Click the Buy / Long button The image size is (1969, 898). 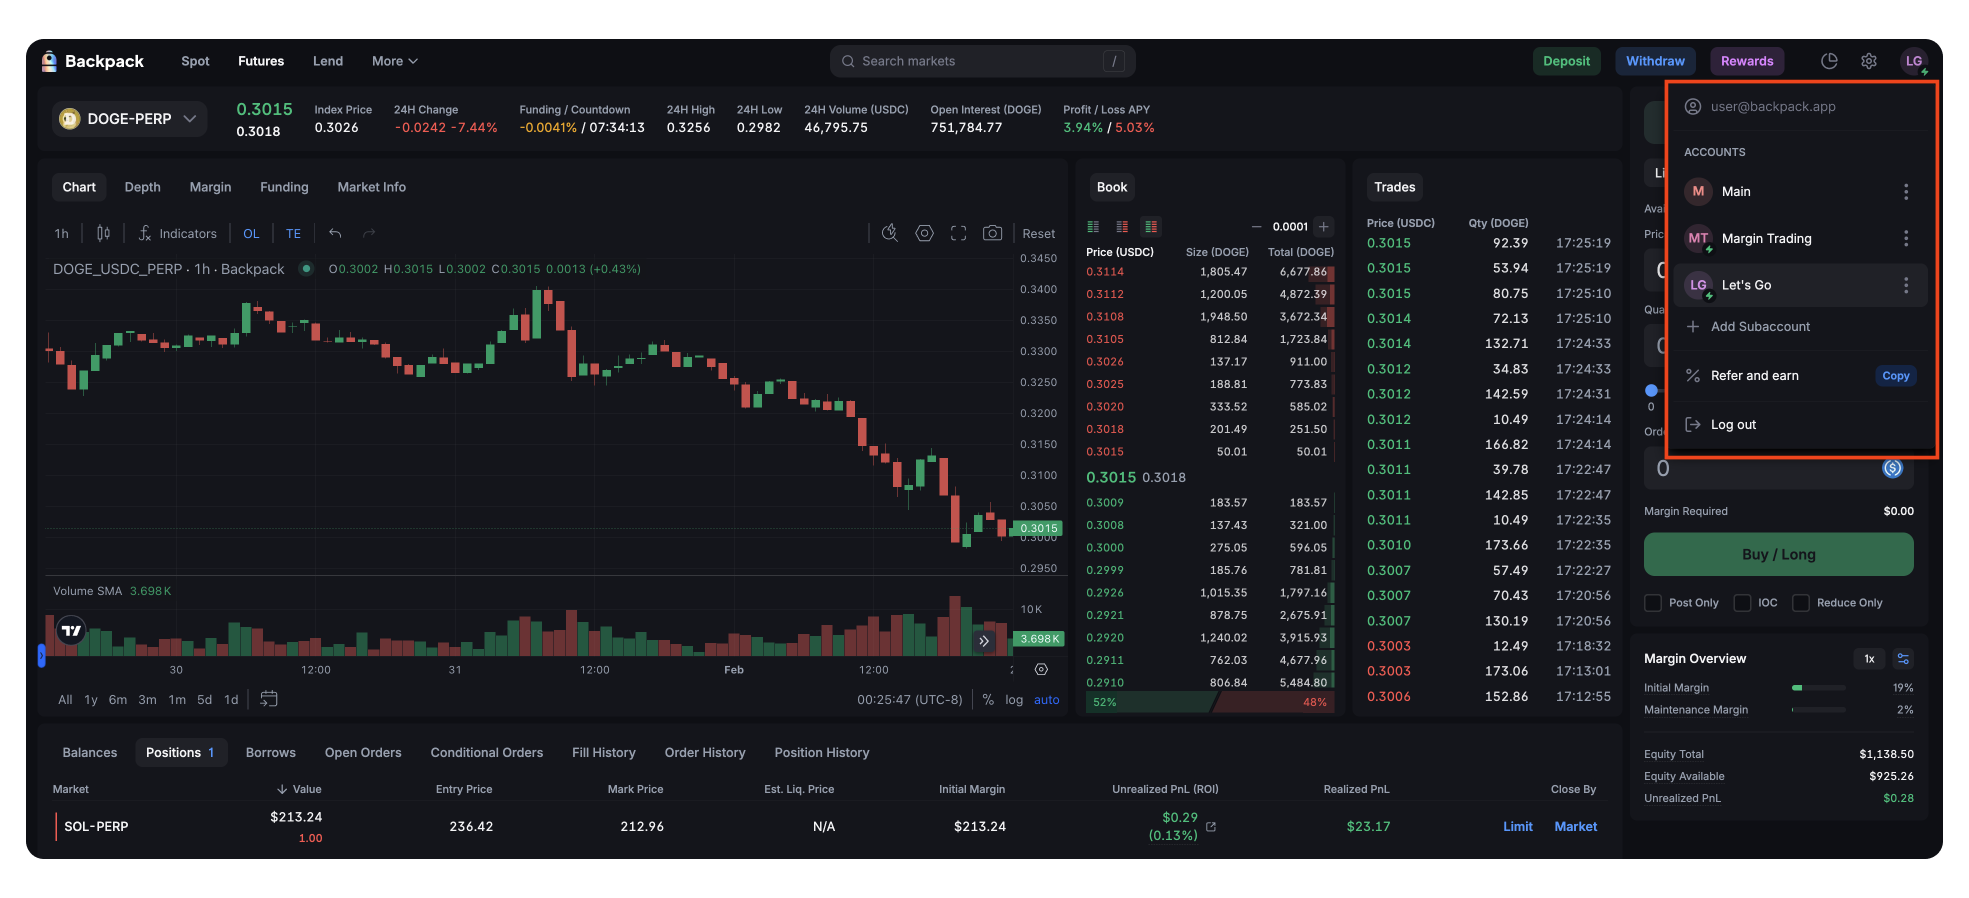pos(1778,554)
